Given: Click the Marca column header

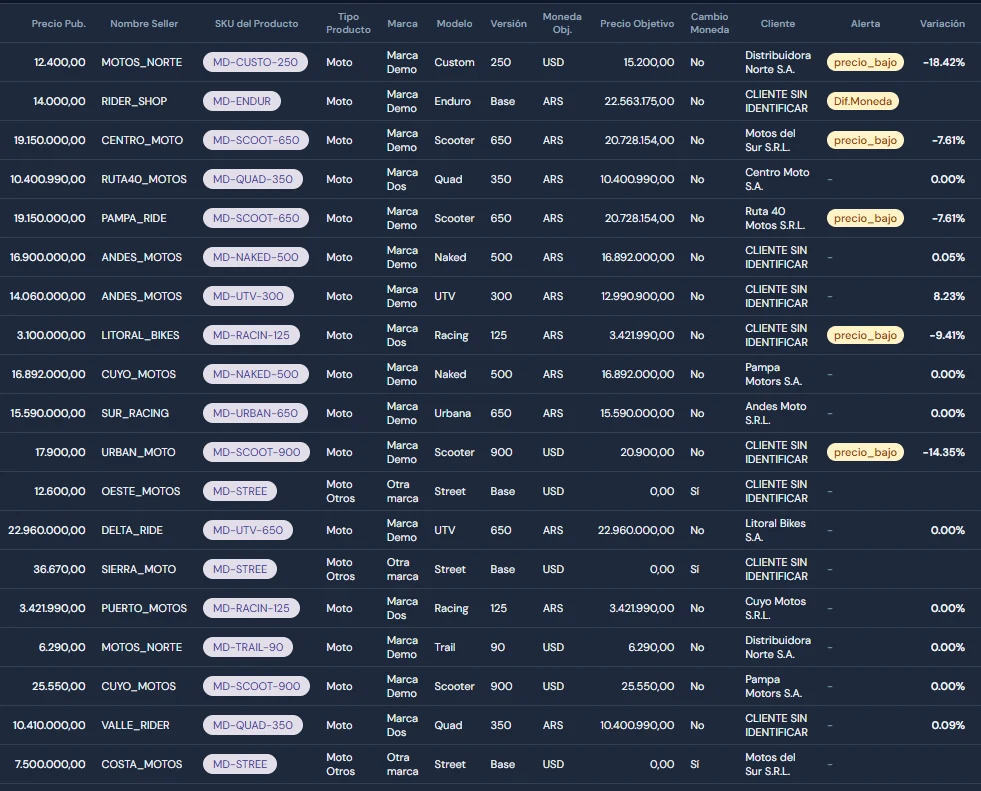Looking at the screenshot, I should (x=402, y=23).
